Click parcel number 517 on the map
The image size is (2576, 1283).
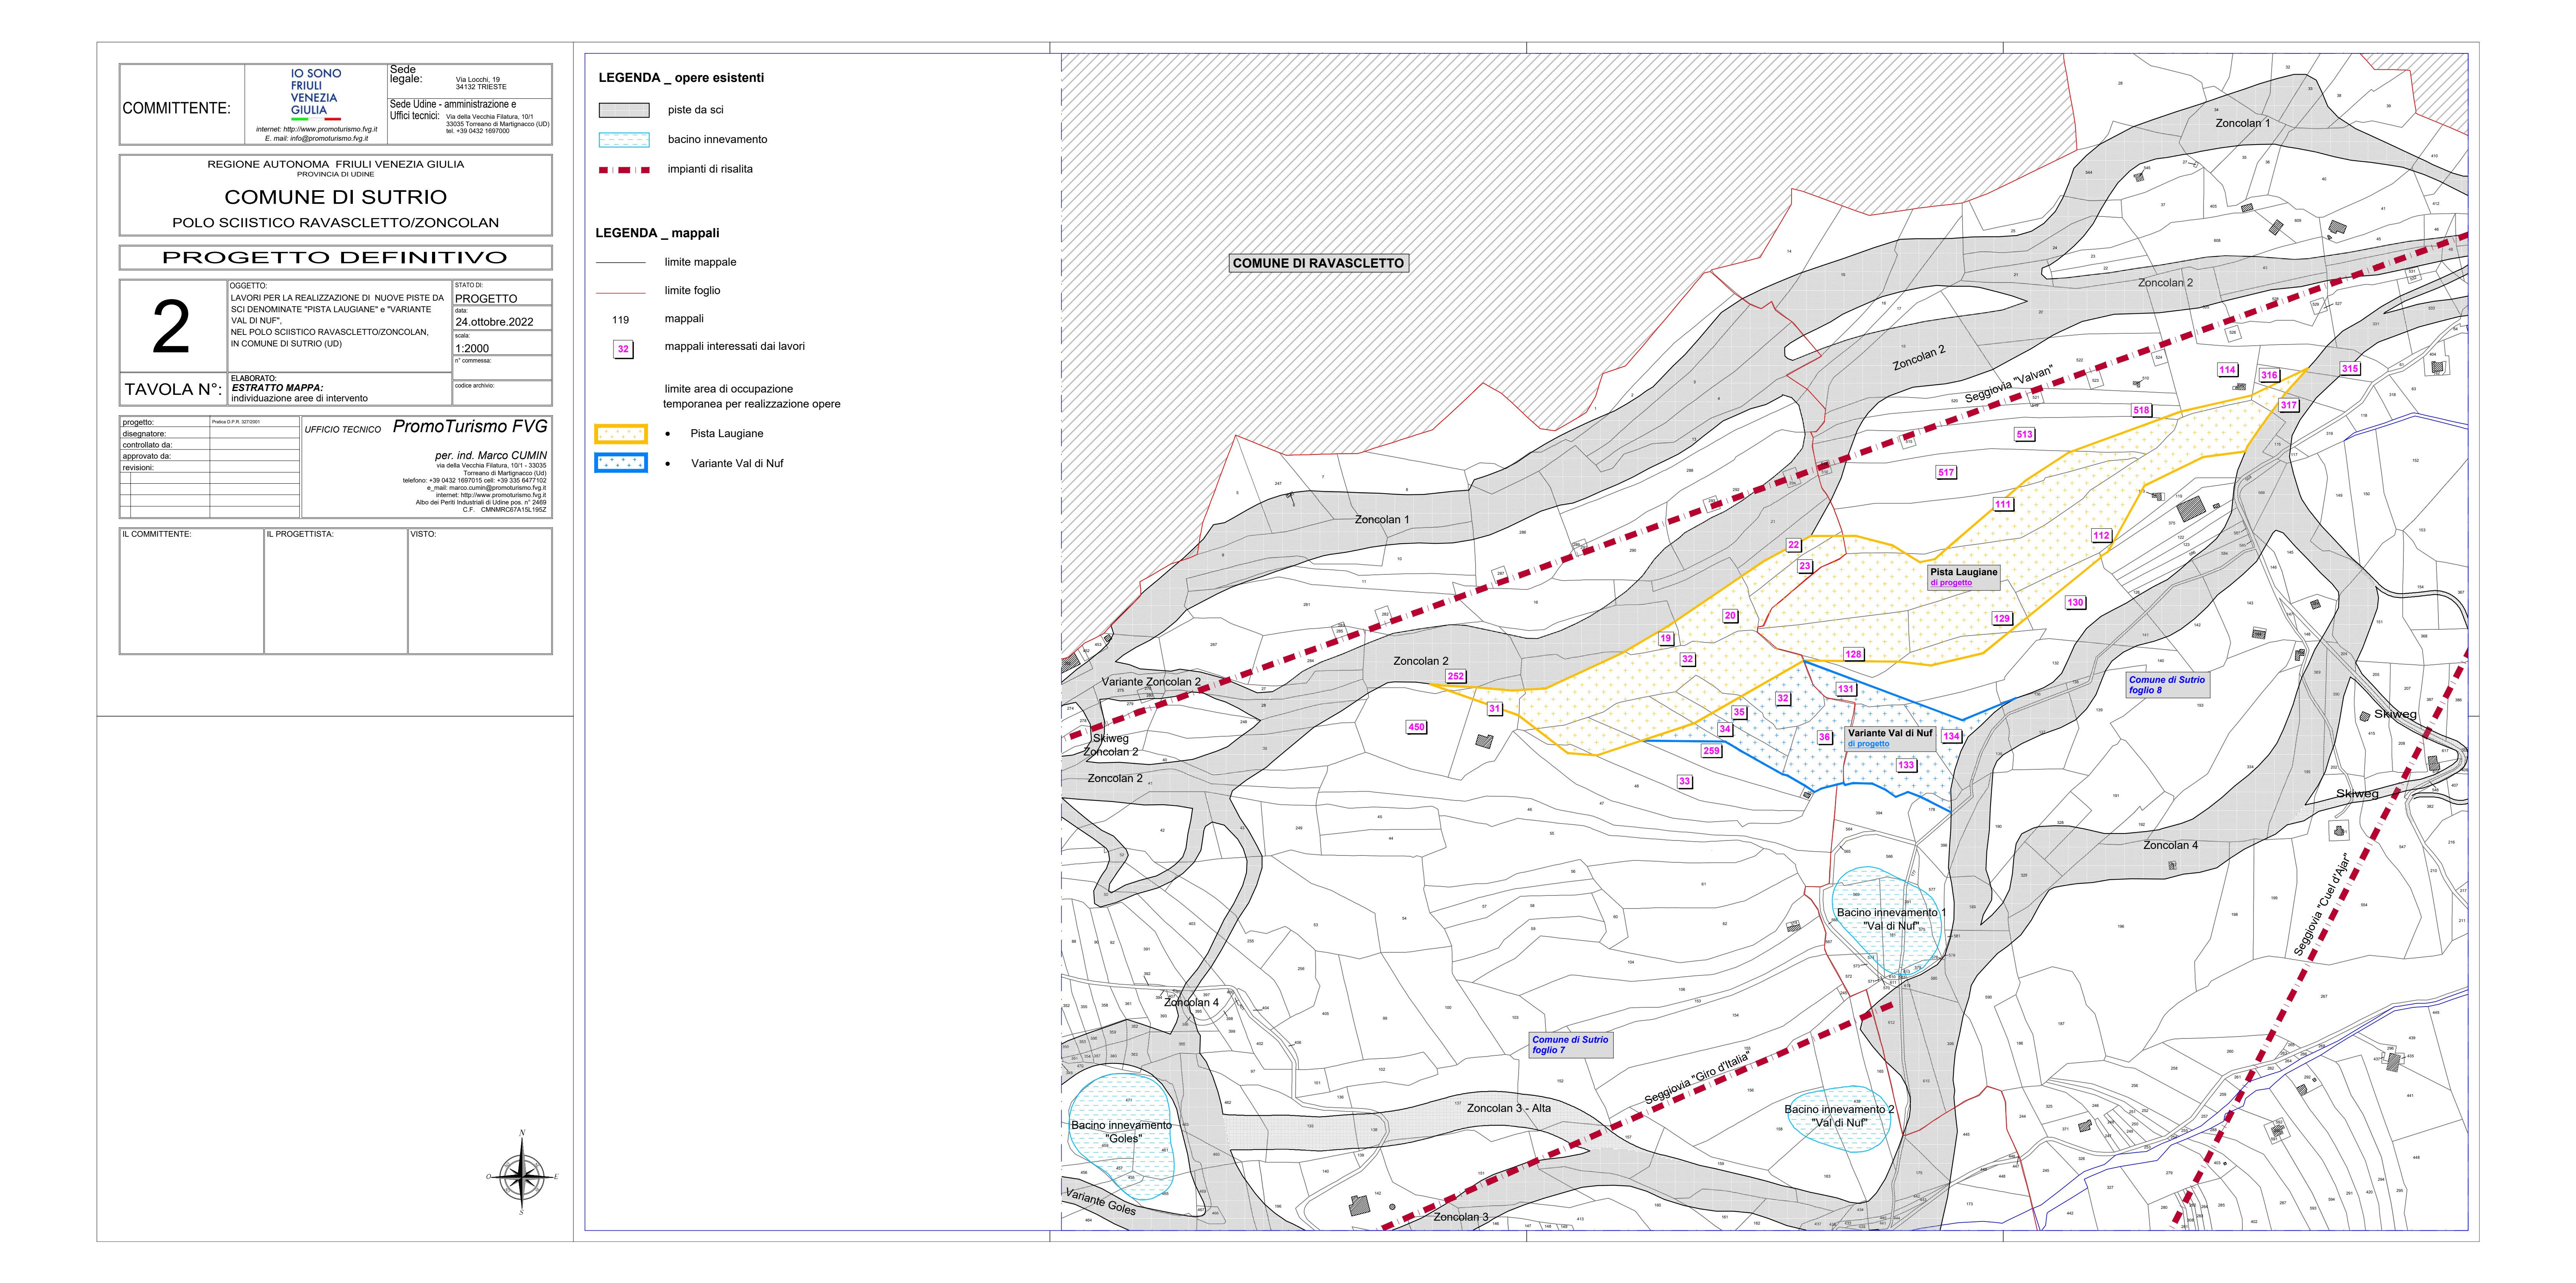[x=1946, y=473]
